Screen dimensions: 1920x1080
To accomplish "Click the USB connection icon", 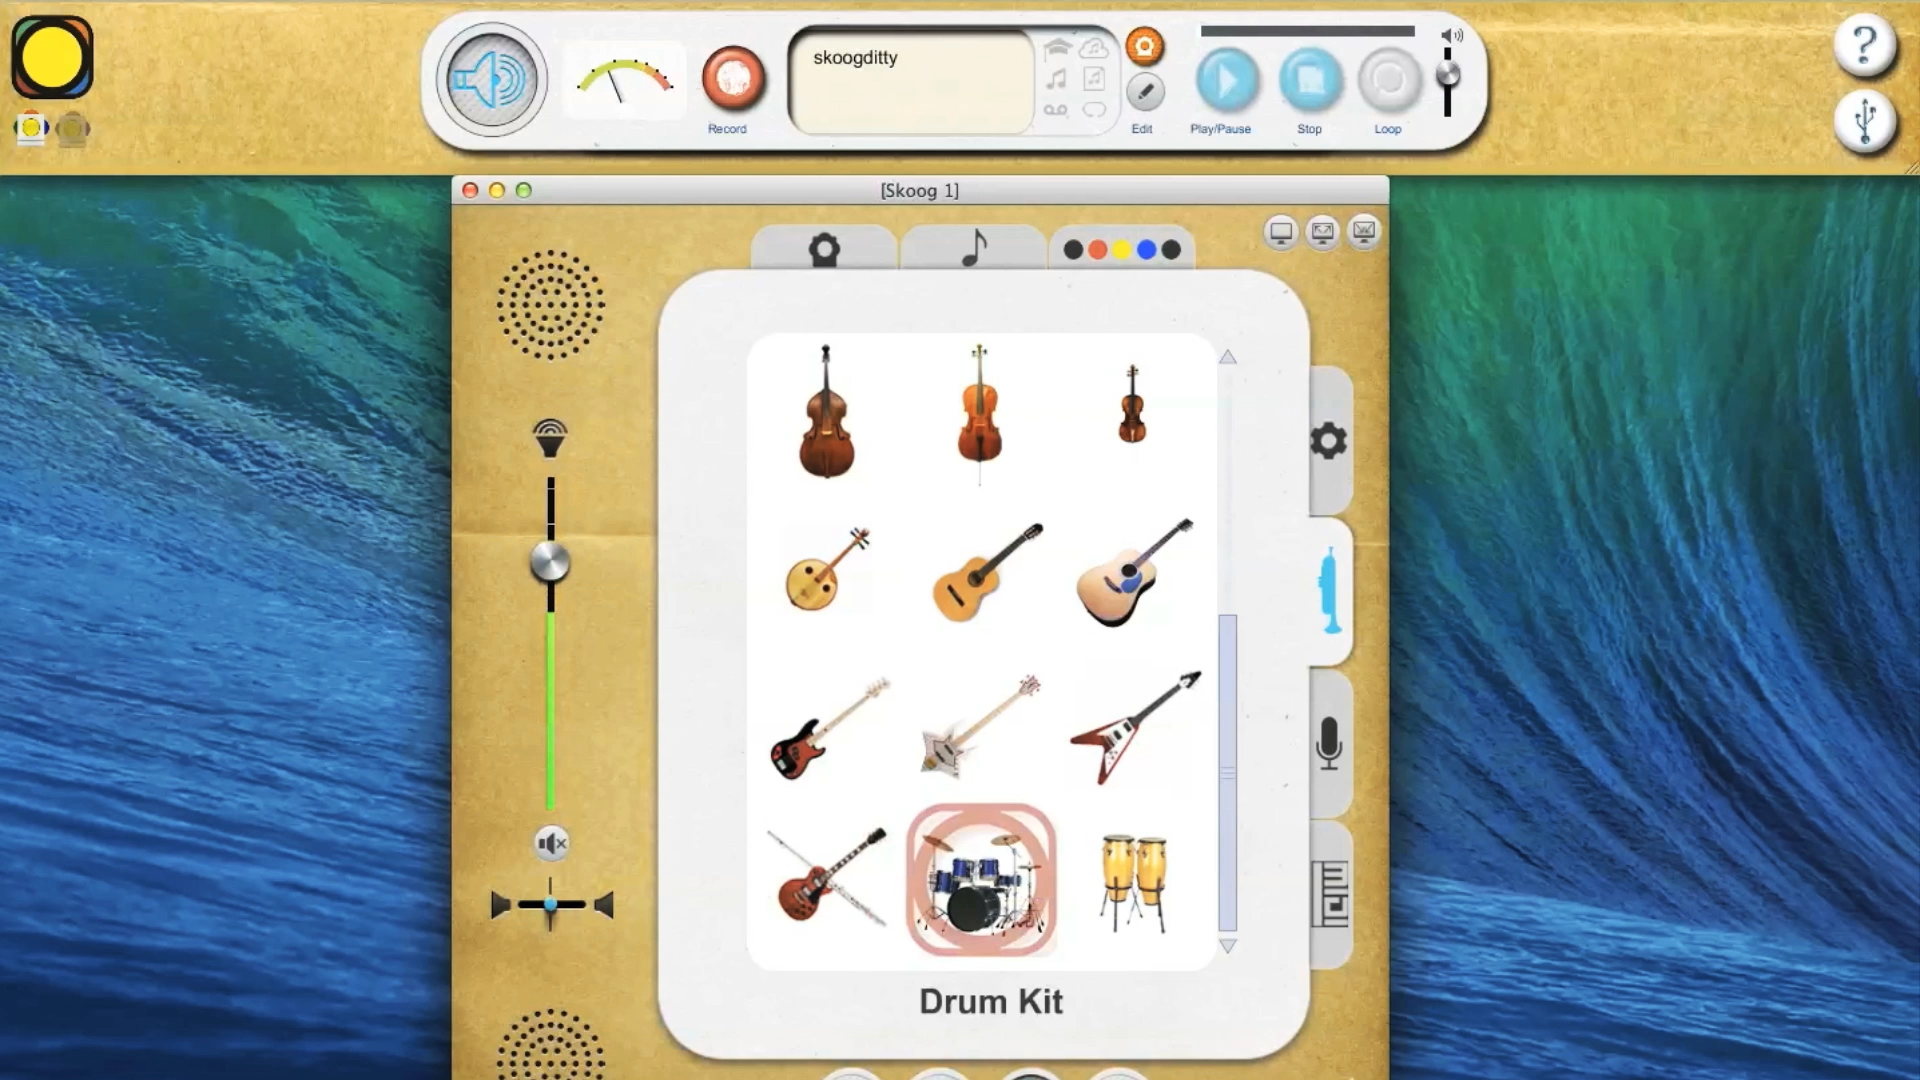I will 1864,121.
